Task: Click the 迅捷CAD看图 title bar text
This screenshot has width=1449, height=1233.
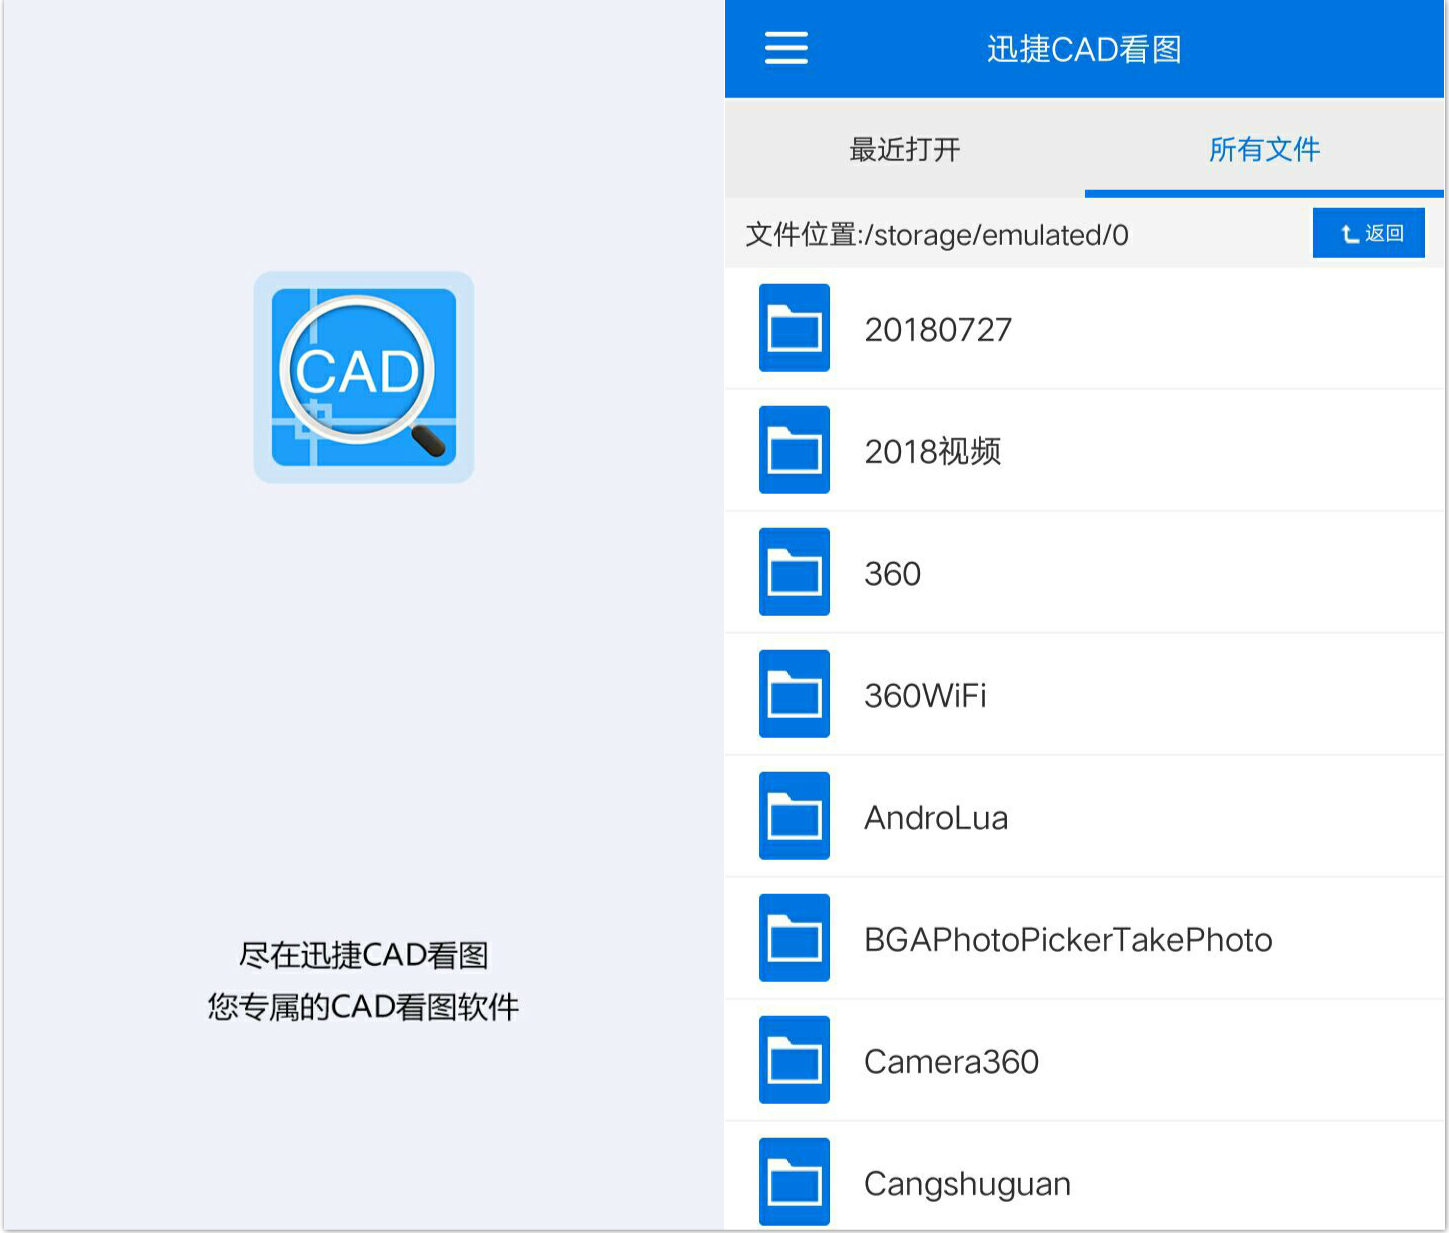Action: click(x=1083, y=47)
